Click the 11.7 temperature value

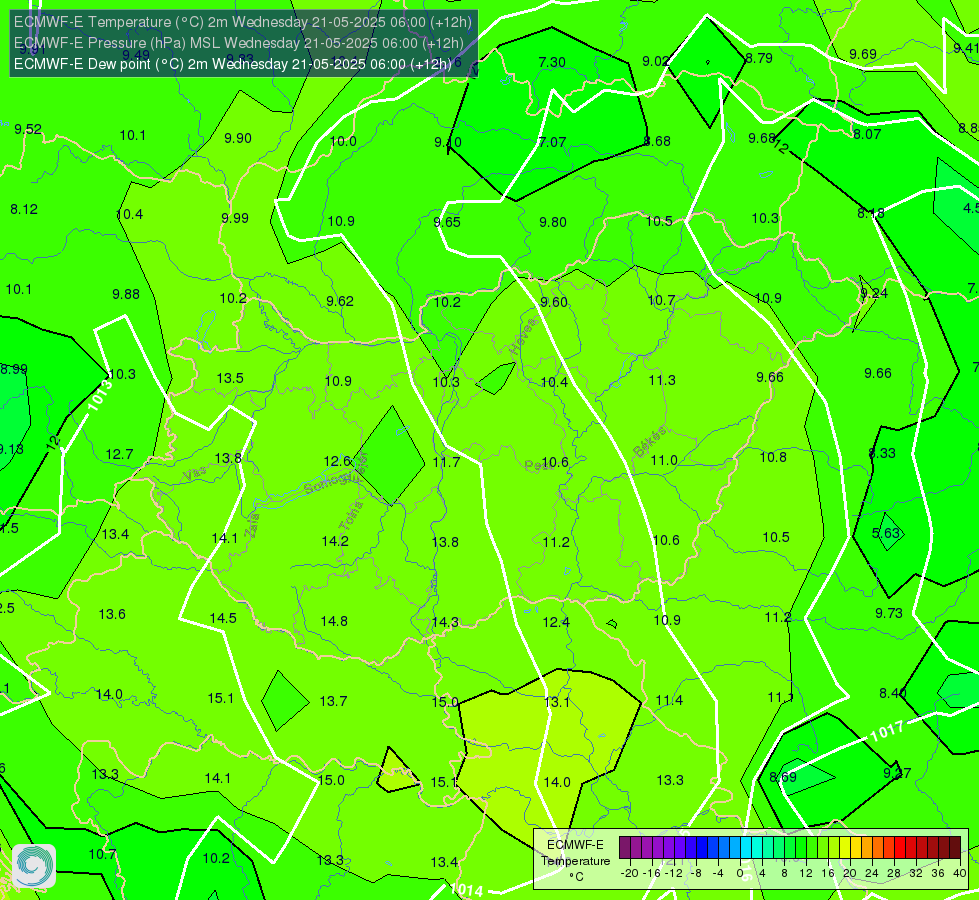click(x=446, y=462)
